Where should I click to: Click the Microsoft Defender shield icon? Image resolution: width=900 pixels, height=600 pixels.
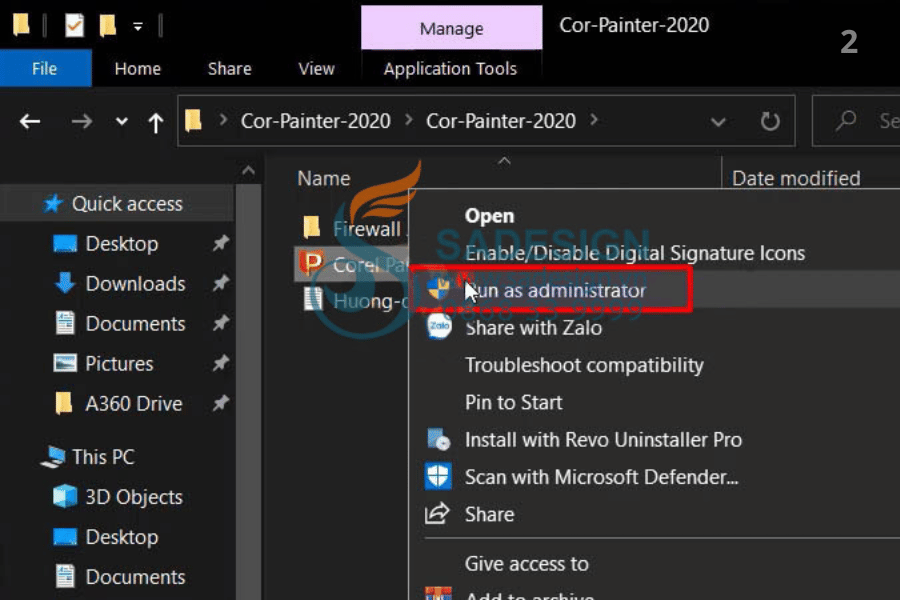pos(438,476)
